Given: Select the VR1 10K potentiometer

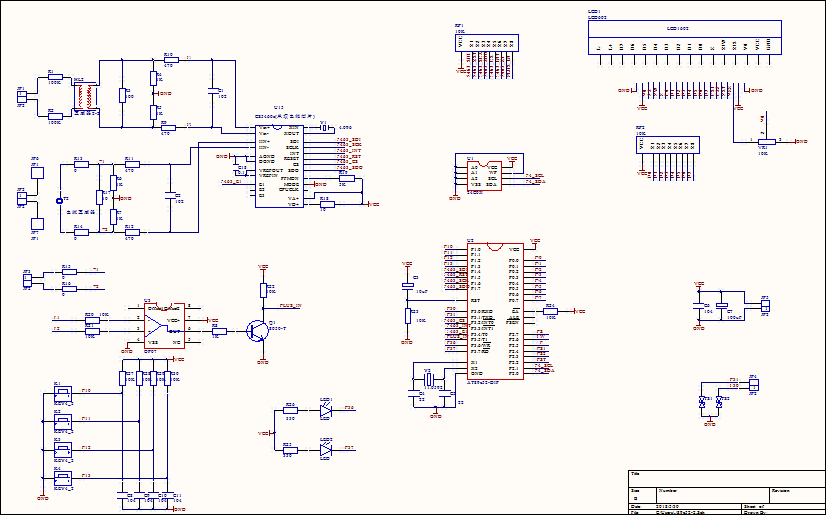Looking at the screenshot, I should click(x=766, y=141).
